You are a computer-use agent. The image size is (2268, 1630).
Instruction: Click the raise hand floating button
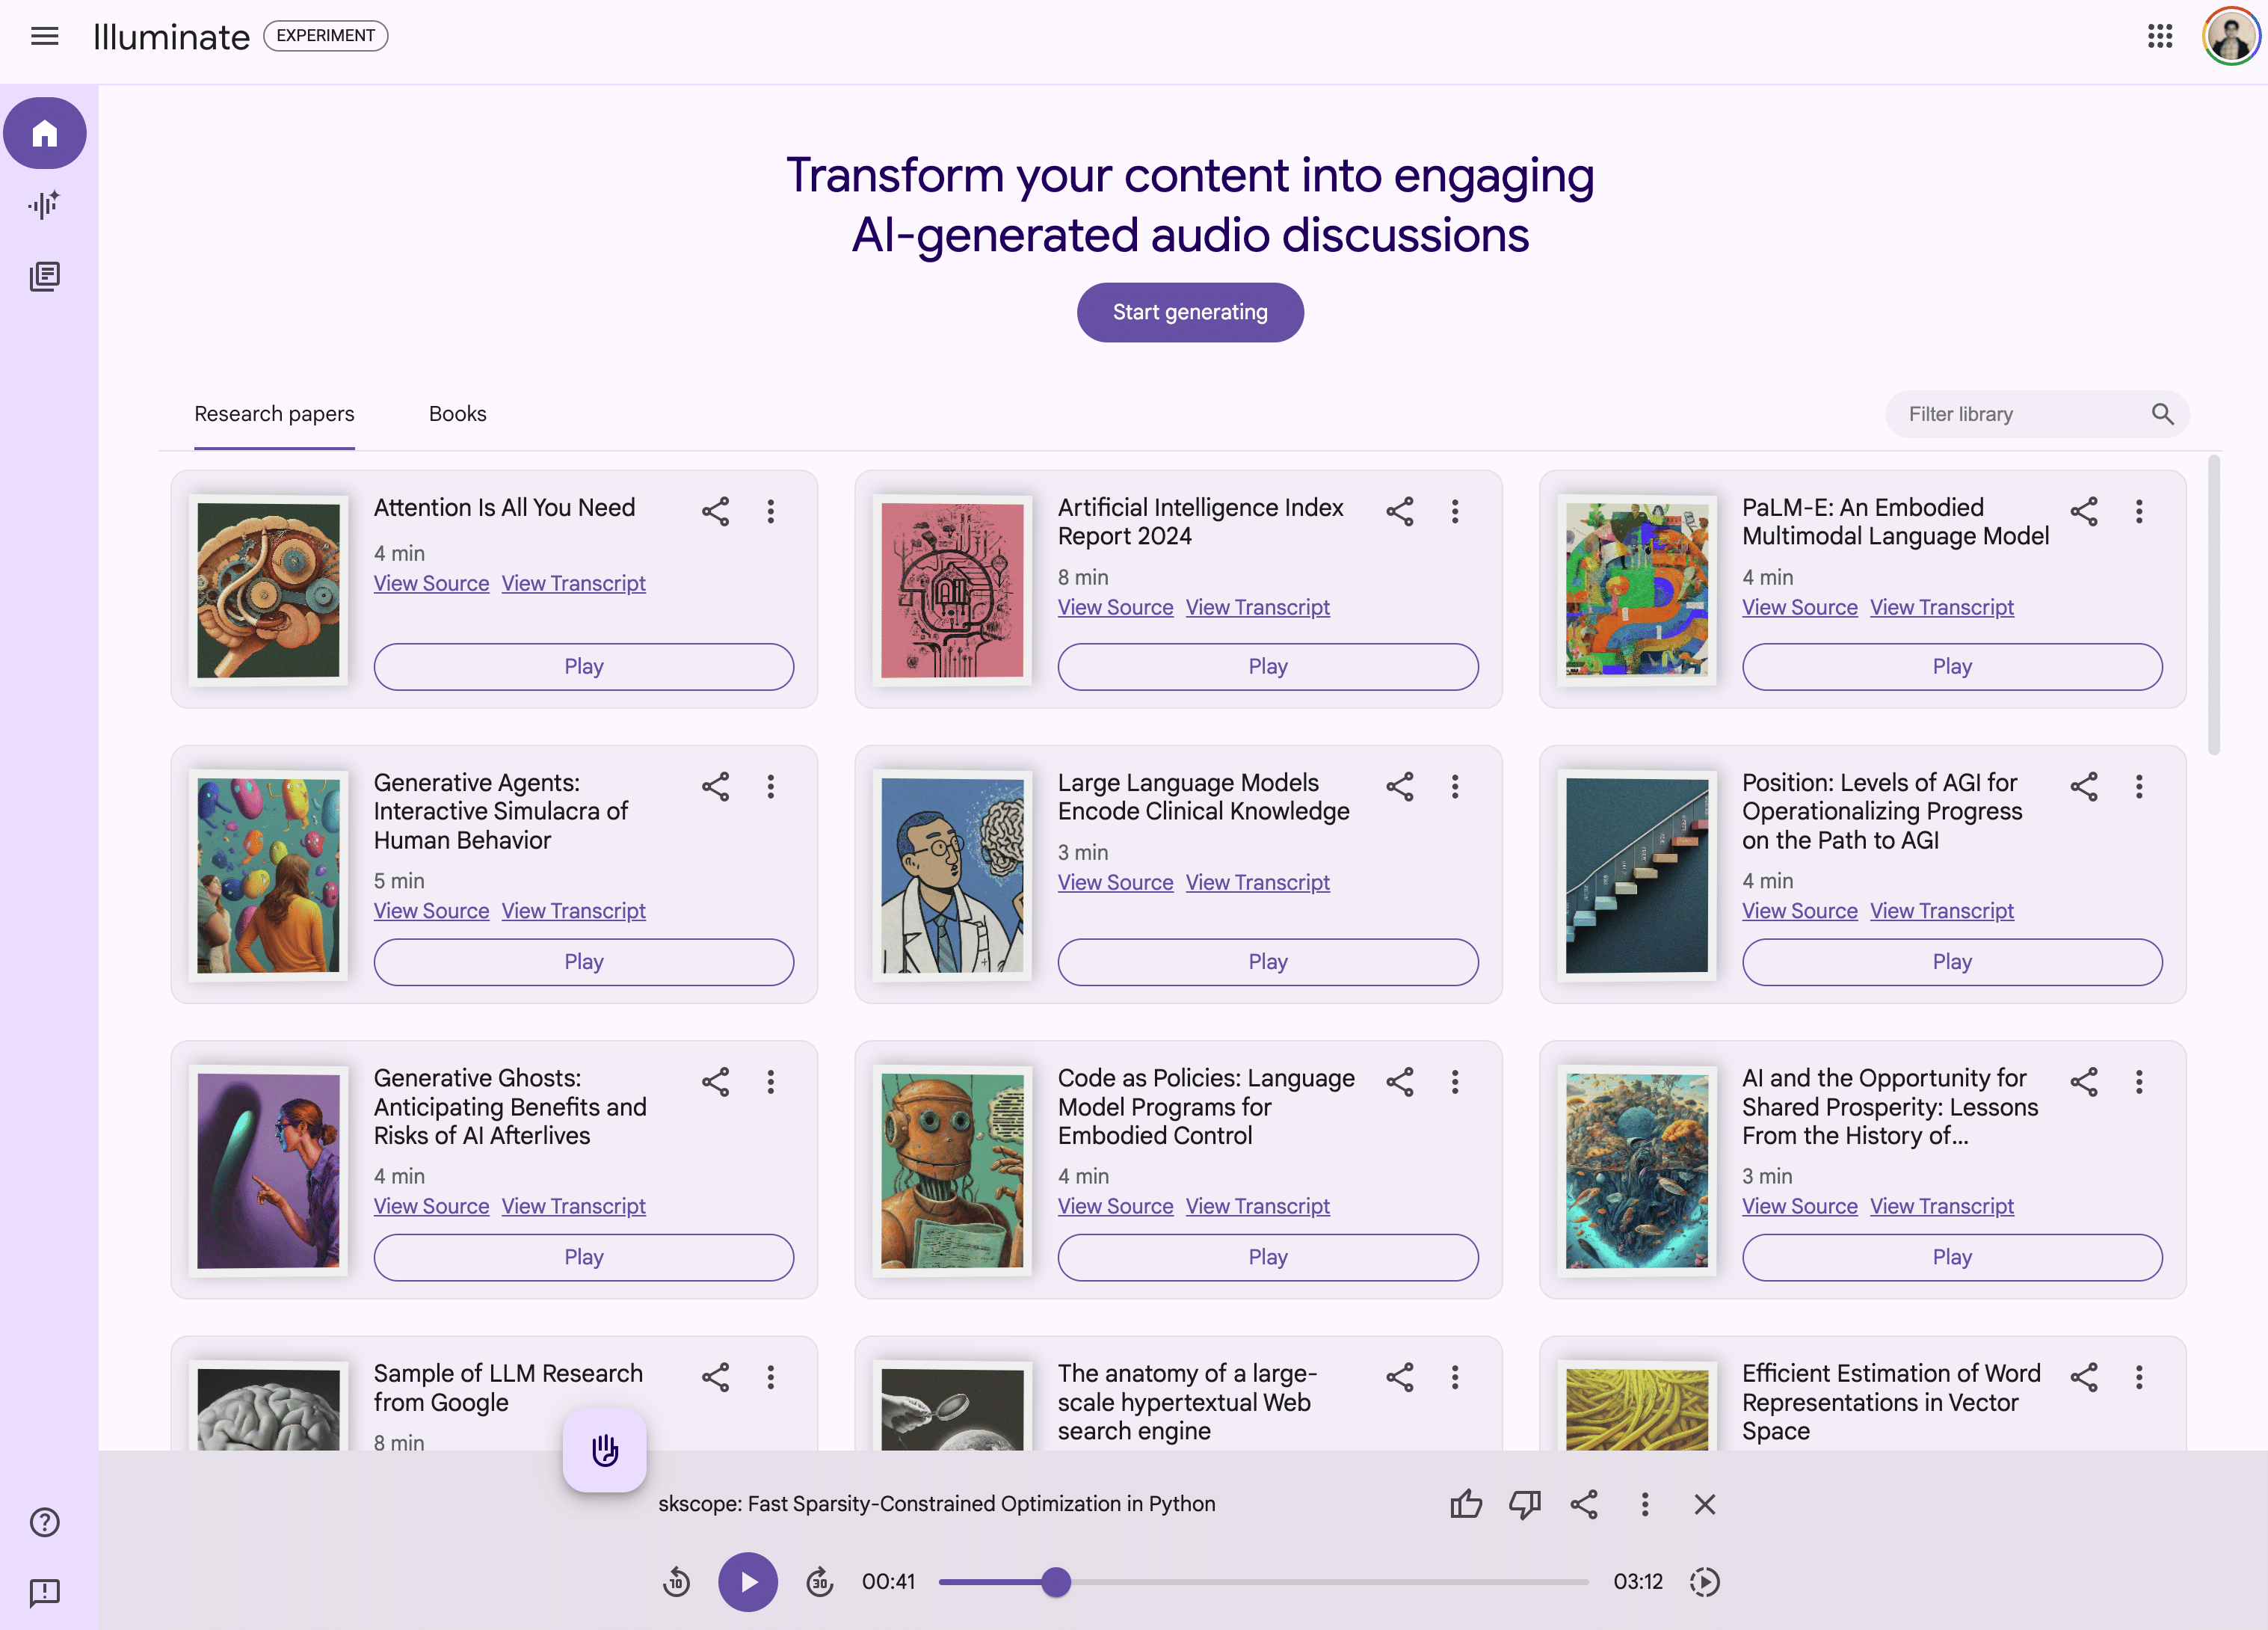[x=604, y=1450]
